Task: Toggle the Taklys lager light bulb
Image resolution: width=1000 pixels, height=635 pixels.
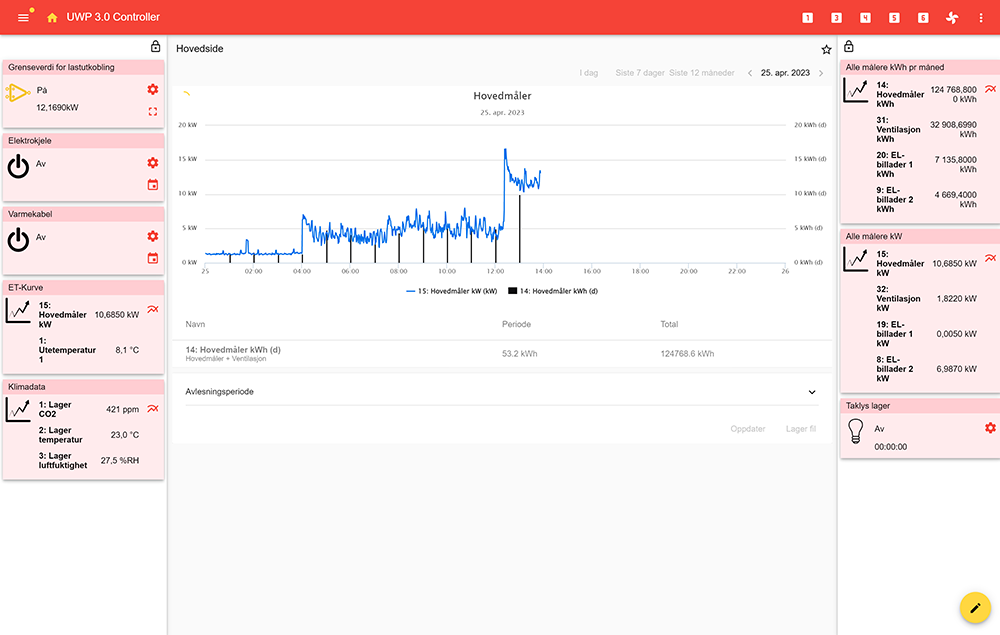Action: click(856, 431)
